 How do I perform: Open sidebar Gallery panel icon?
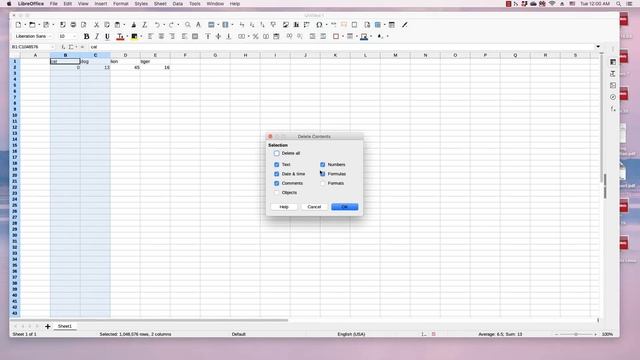coord(613,85)
